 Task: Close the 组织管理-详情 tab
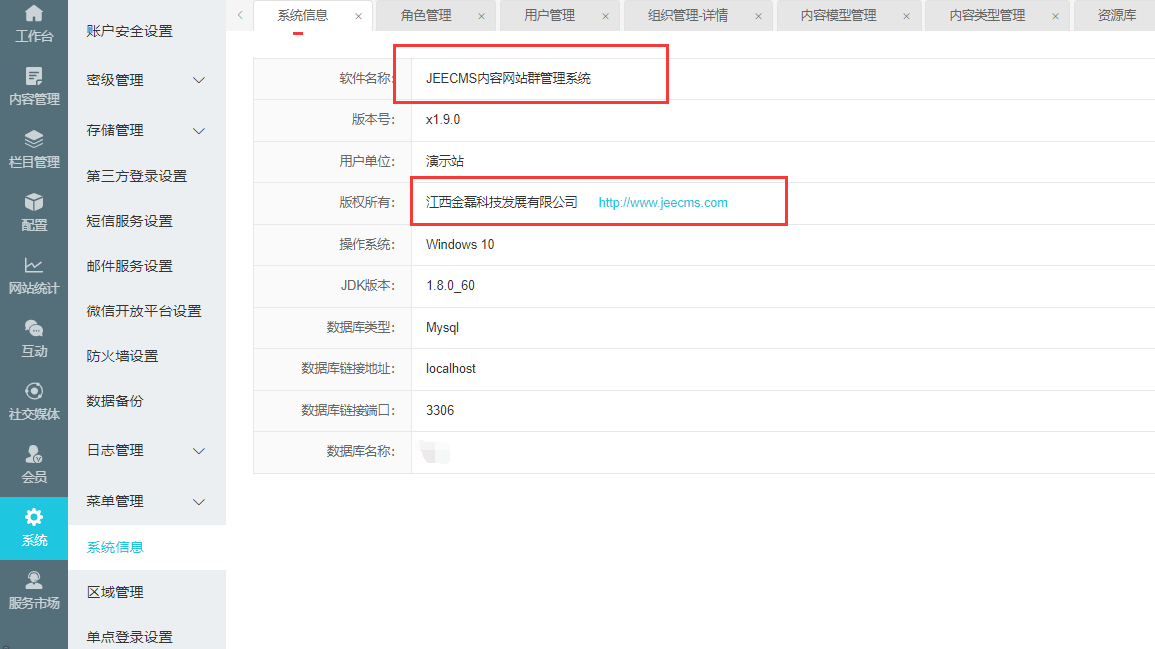[x=759, y=16]
